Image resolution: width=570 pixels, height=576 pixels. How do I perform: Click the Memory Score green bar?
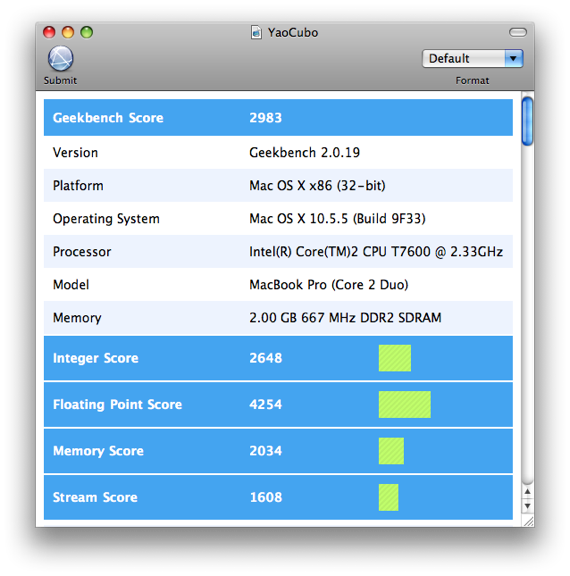(x=391, y=451)
